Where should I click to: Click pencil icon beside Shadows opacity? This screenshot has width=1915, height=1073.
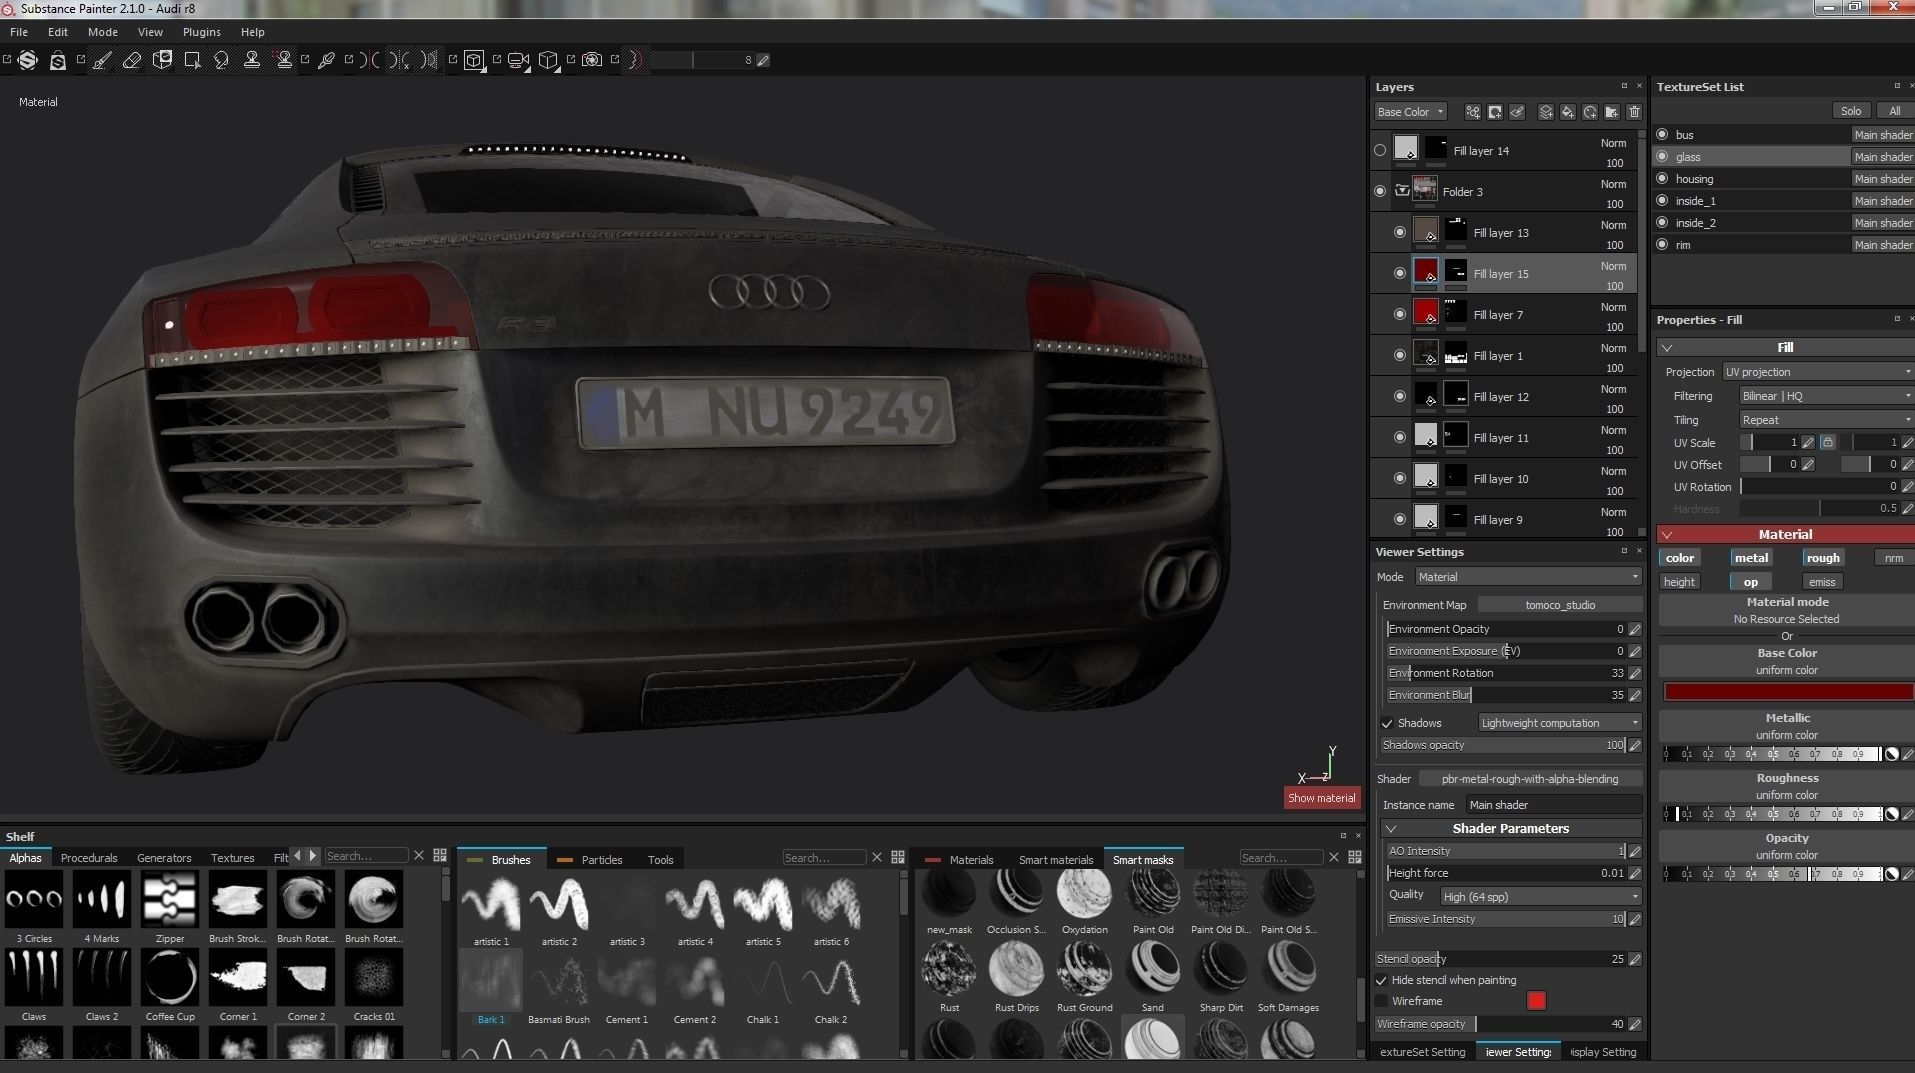tap(1635, 745)
